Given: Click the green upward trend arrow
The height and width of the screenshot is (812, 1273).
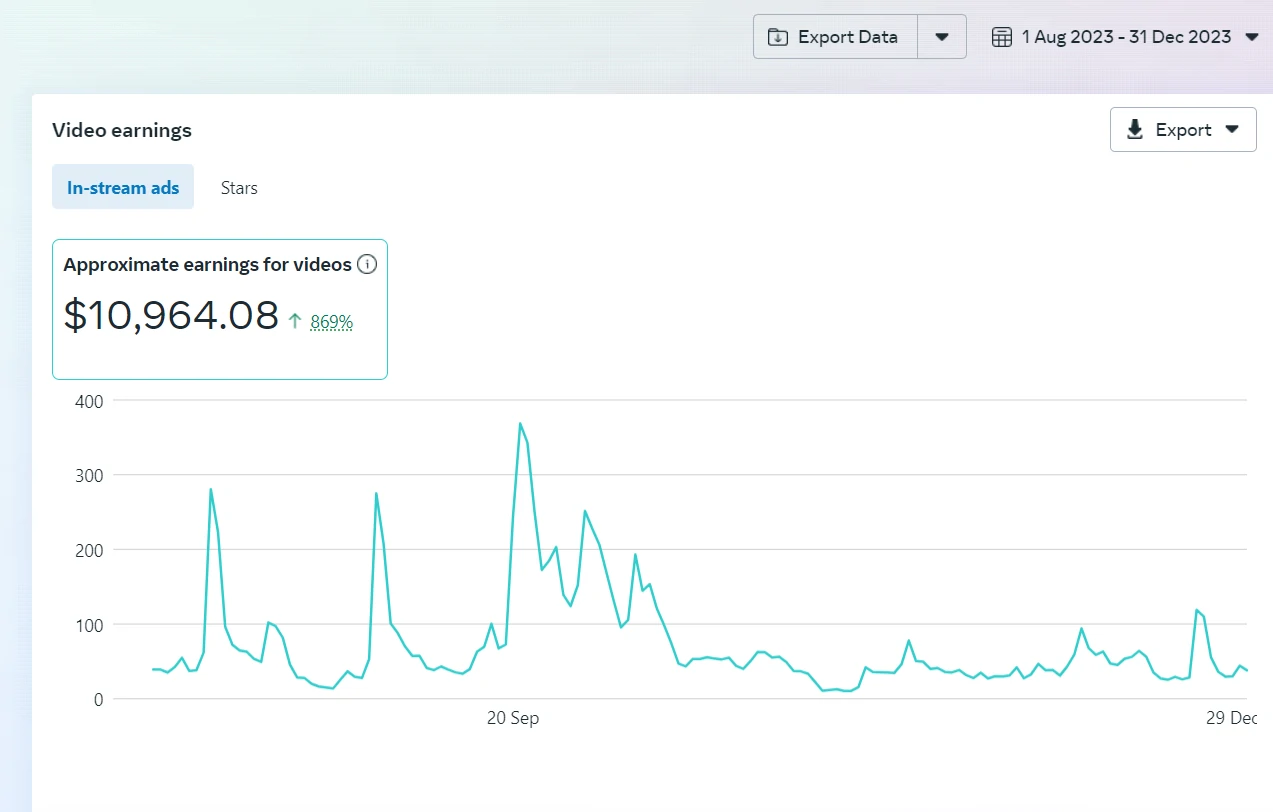Looking at the screenshot, I should [x=295, y=321].
